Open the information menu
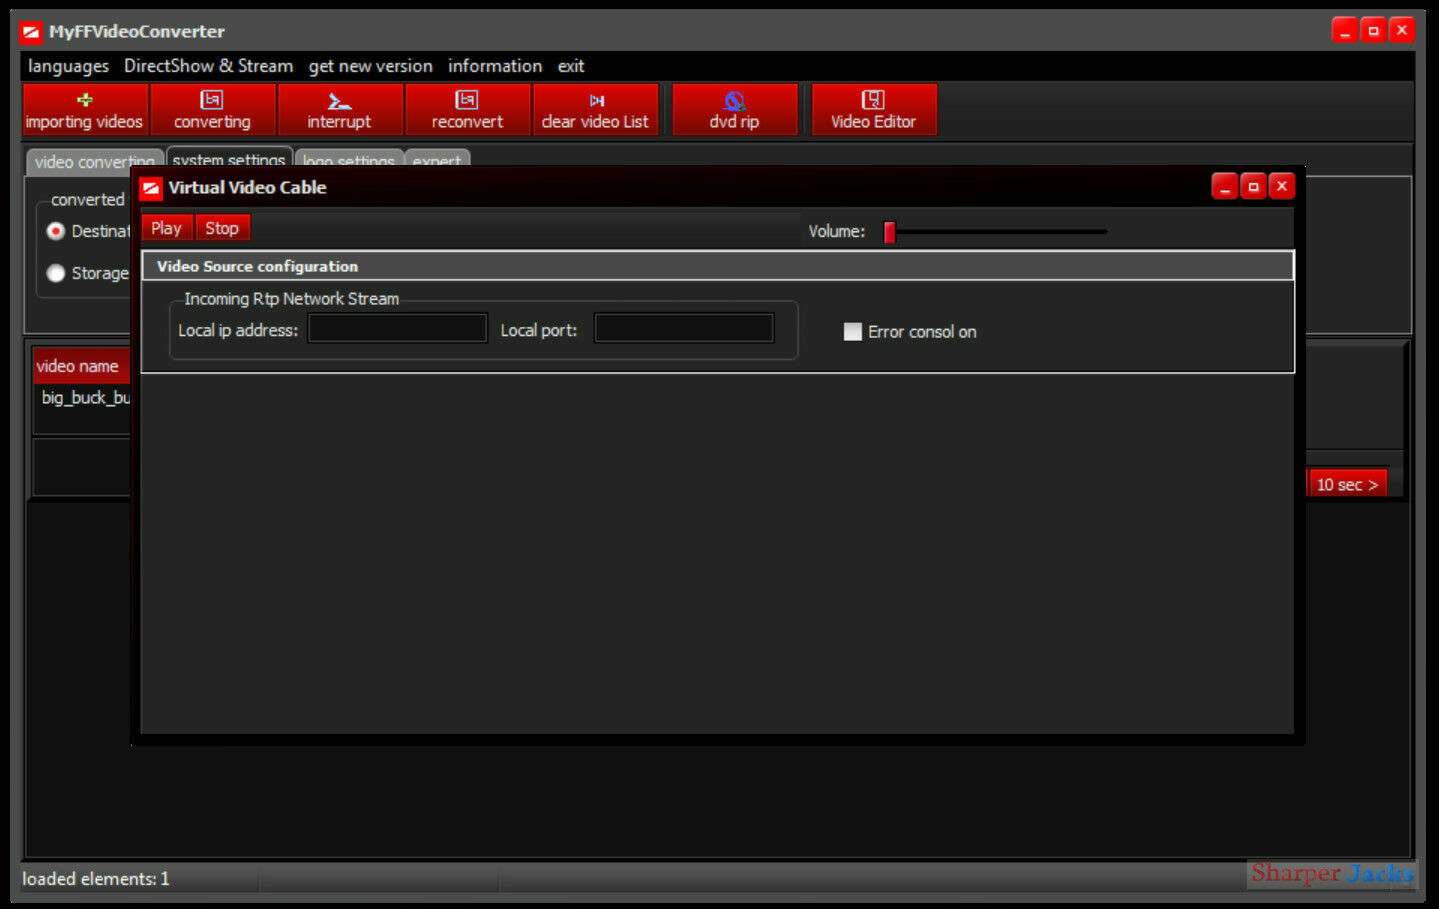 (x=495, y=66)
